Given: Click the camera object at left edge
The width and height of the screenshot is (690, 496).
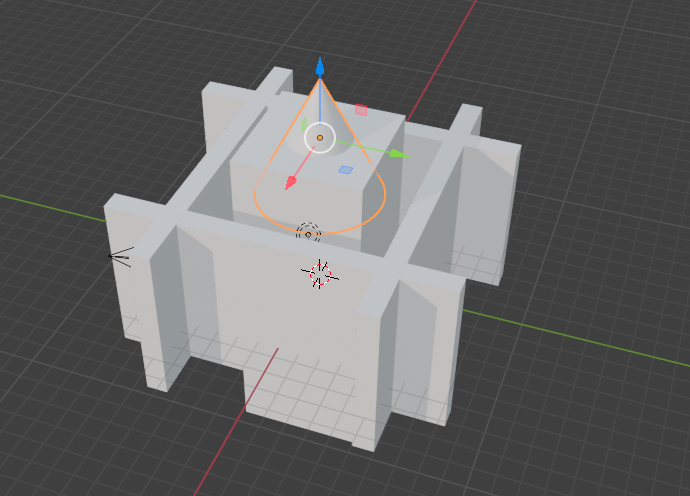Looking at the screenshot, I should coord(120,257).
